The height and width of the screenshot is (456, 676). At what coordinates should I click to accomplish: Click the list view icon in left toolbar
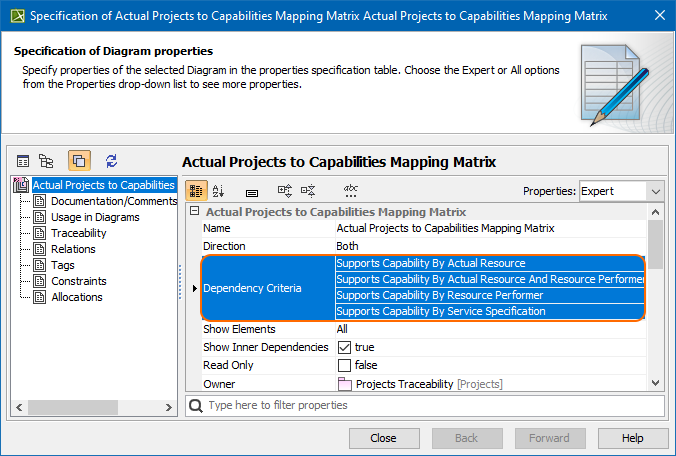click(x=23, y=161)
